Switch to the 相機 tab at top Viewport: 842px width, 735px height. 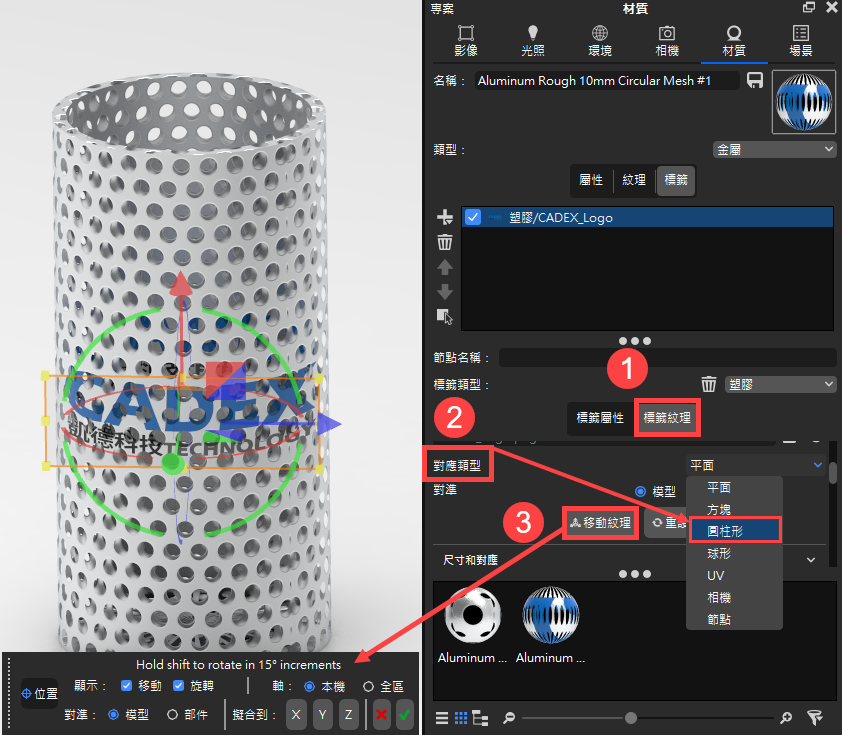coord(667,41)
